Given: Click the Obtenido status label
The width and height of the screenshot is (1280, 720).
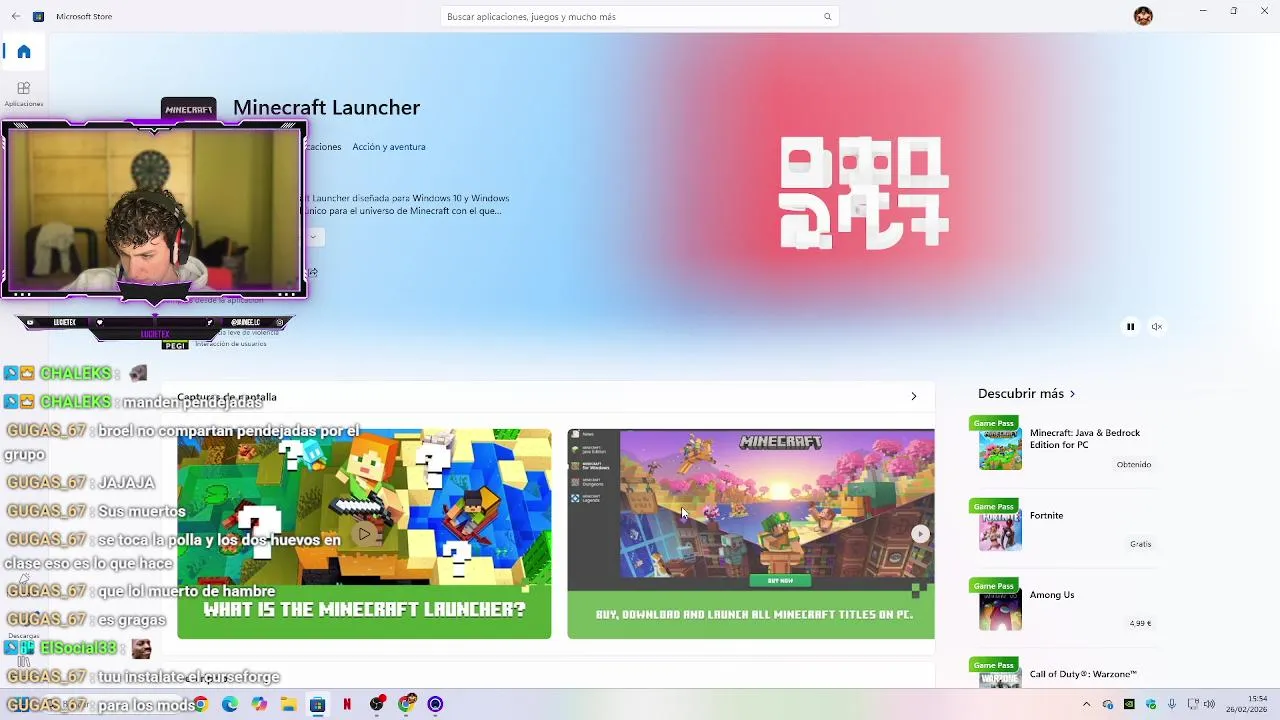Looking at the screenshot, I should (x=1134, y=465).
